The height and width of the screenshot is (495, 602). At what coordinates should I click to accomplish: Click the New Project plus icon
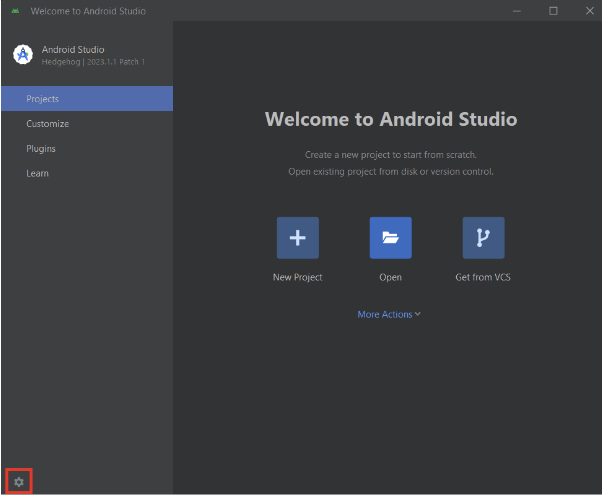298,238
